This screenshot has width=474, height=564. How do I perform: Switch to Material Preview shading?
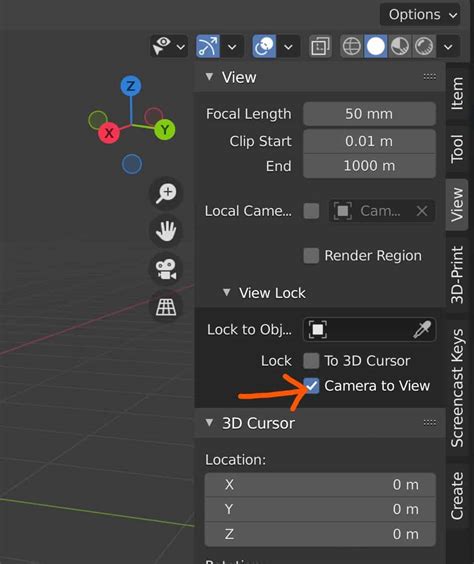tap(400, 46)
